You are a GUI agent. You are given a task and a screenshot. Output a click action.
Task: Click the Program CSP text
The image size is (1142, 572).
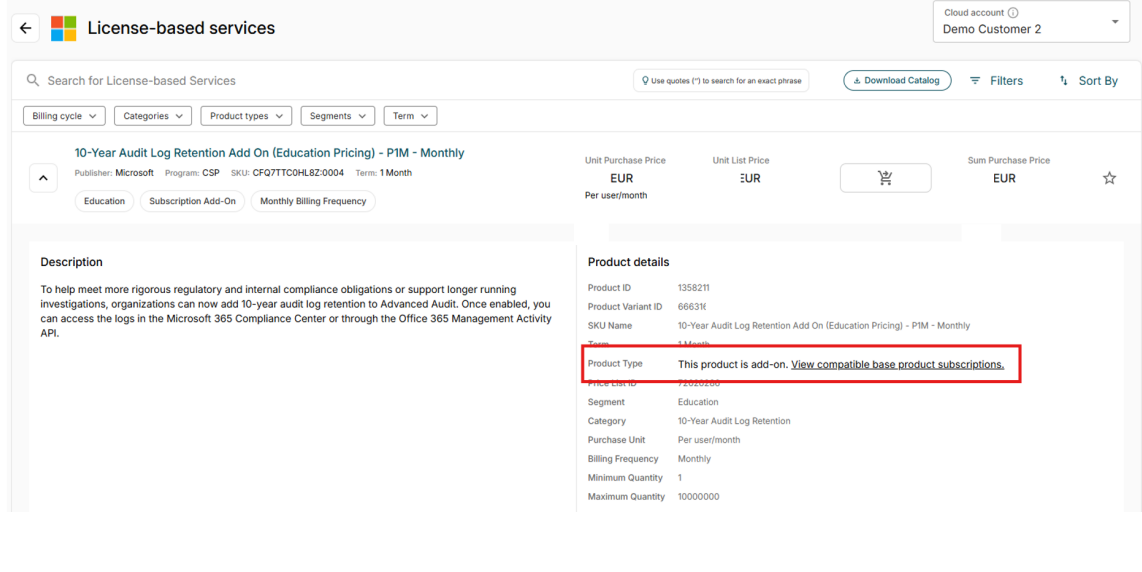192,173
